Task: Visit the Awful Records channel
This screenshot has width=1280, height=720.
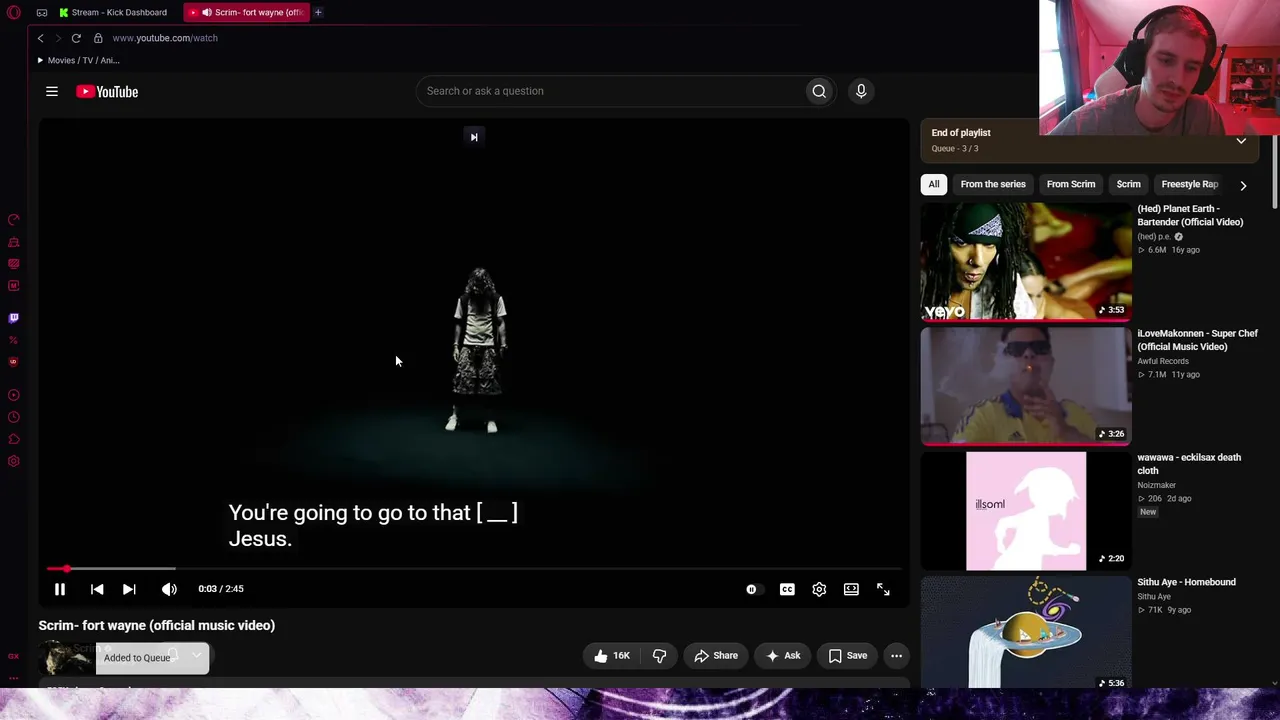Action: pyautogui.click(x=1163, y=361)
